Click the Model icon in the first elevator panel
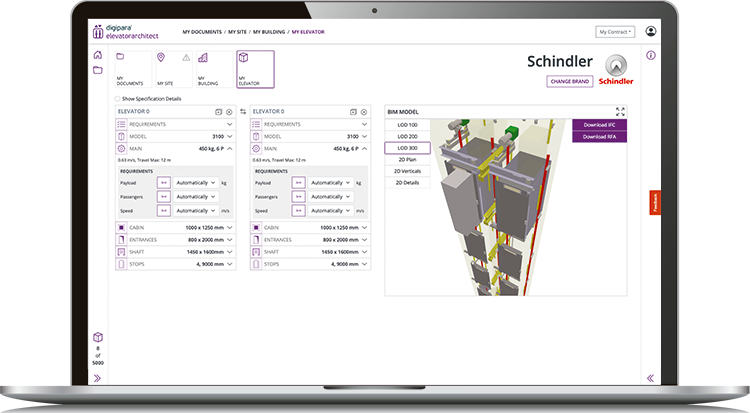 pos(121,136)
